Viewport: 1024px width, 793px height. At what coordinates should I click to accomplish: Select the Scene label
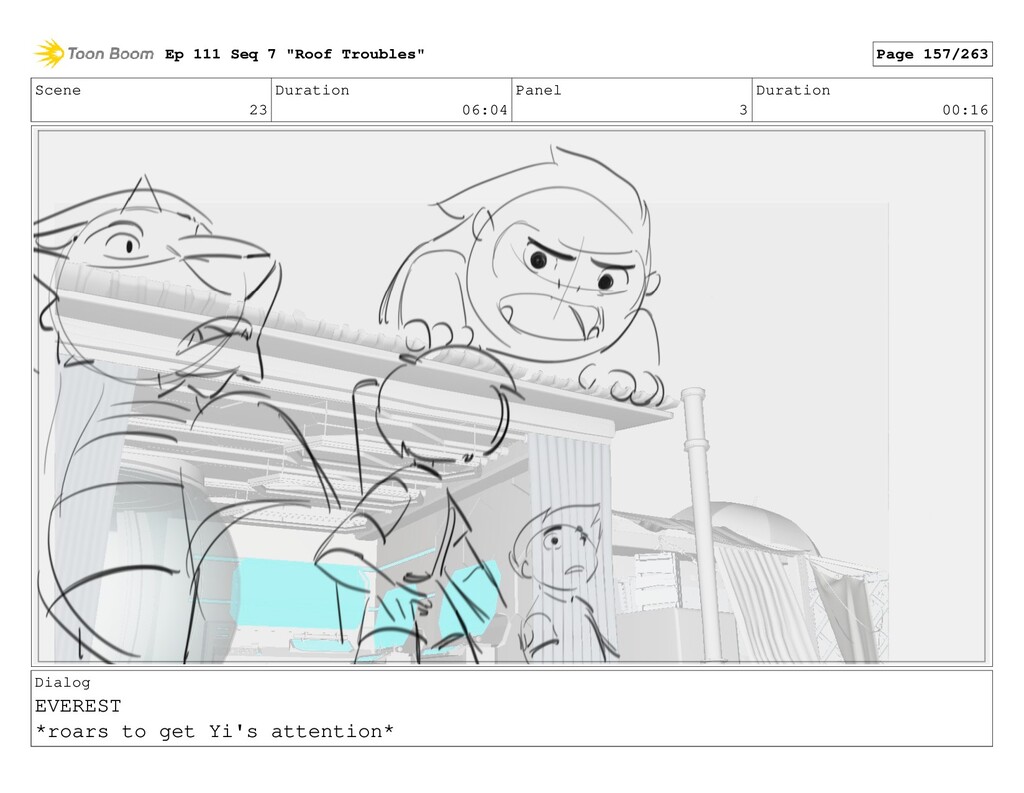pos(58,90)
